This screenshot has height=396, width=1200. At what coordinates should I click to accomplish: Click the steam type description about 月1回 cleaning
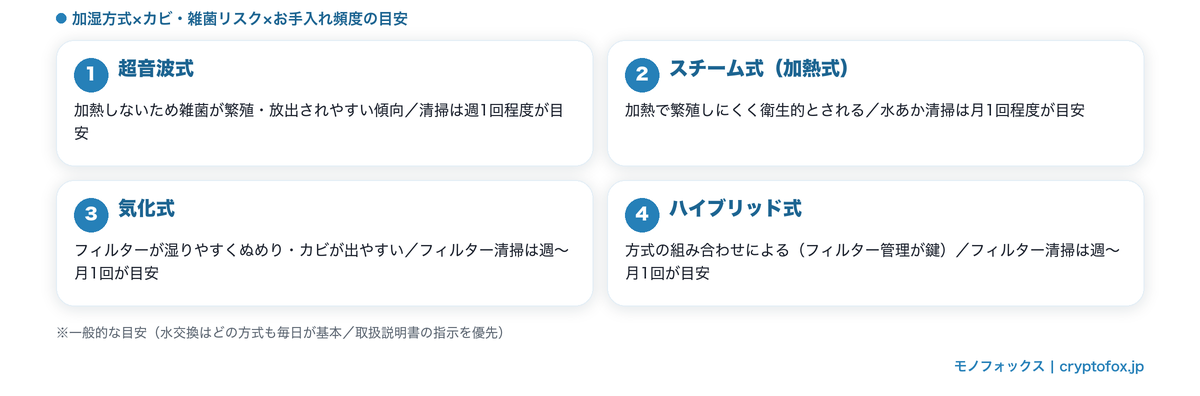click(x=855, y=110)
